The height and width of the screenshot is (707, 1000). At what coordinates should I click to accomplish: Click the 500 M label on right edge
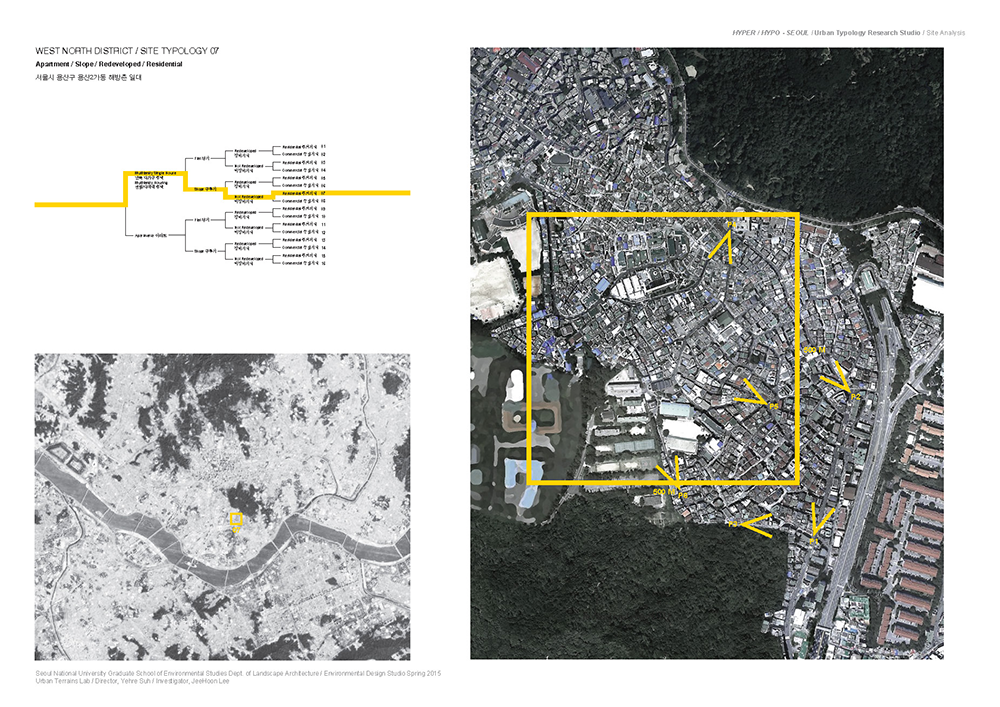[810, 351]
